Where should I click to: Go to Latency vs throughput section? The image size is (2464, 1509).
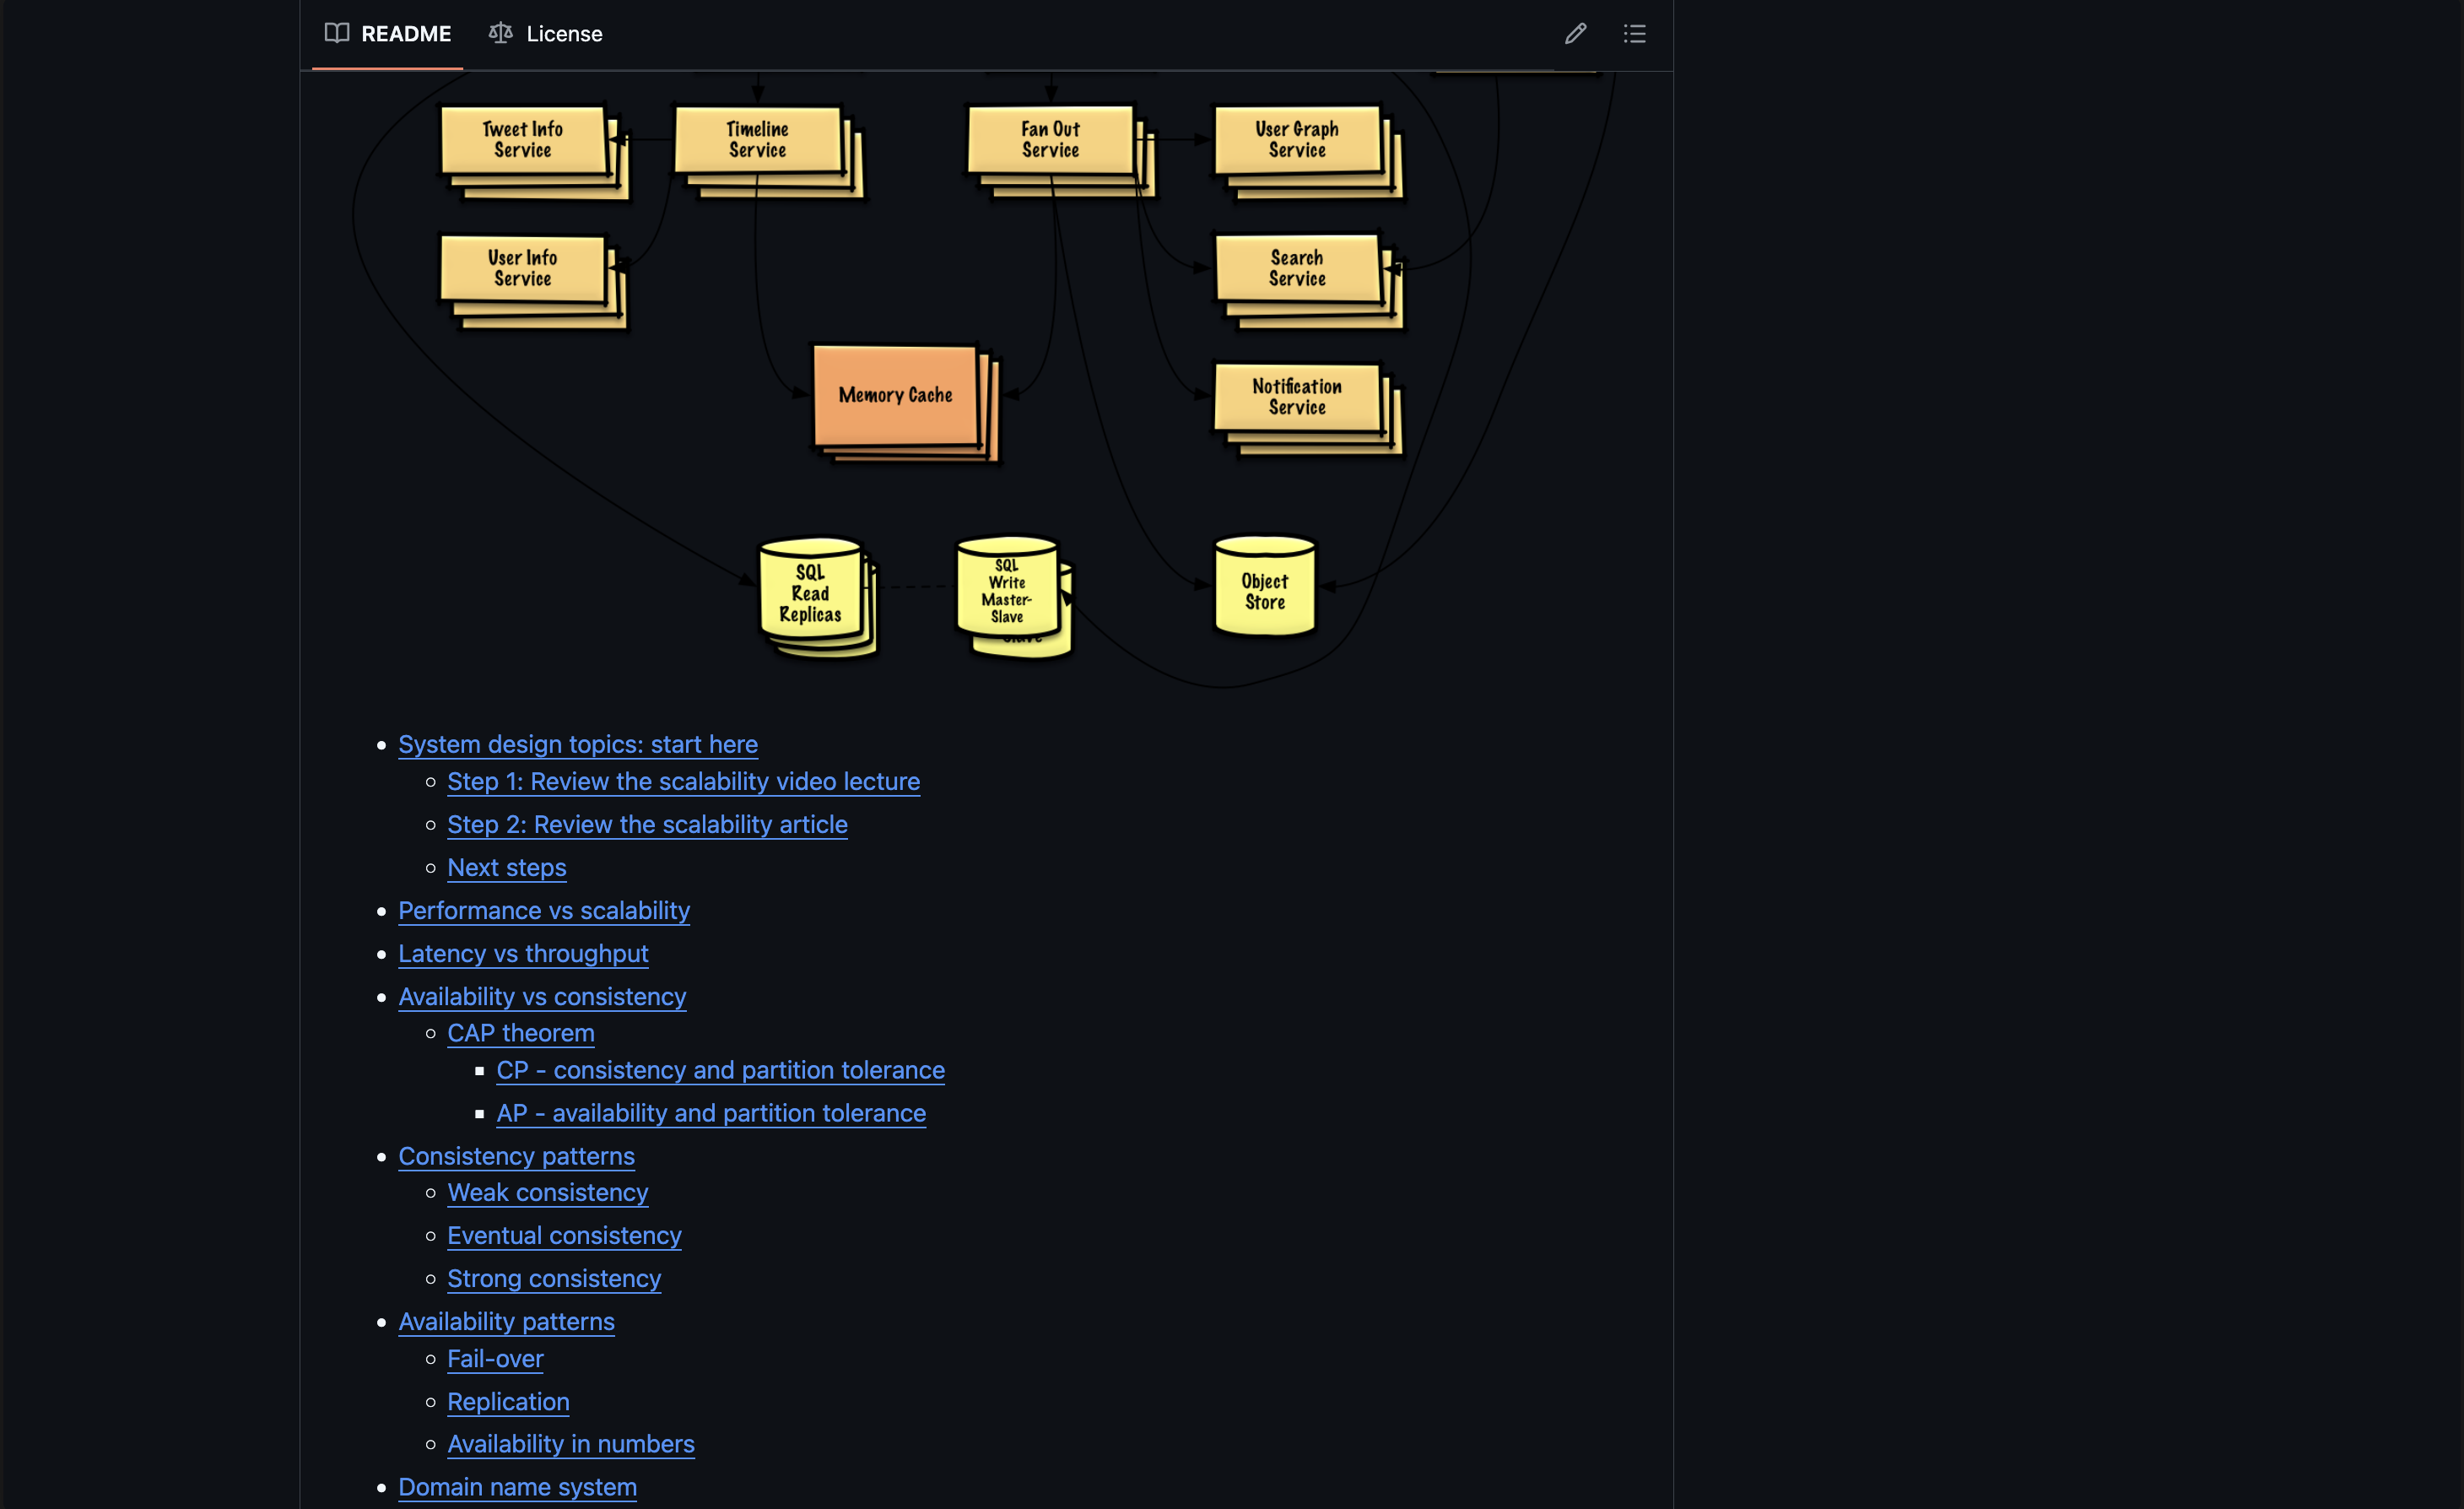point(523,953)
